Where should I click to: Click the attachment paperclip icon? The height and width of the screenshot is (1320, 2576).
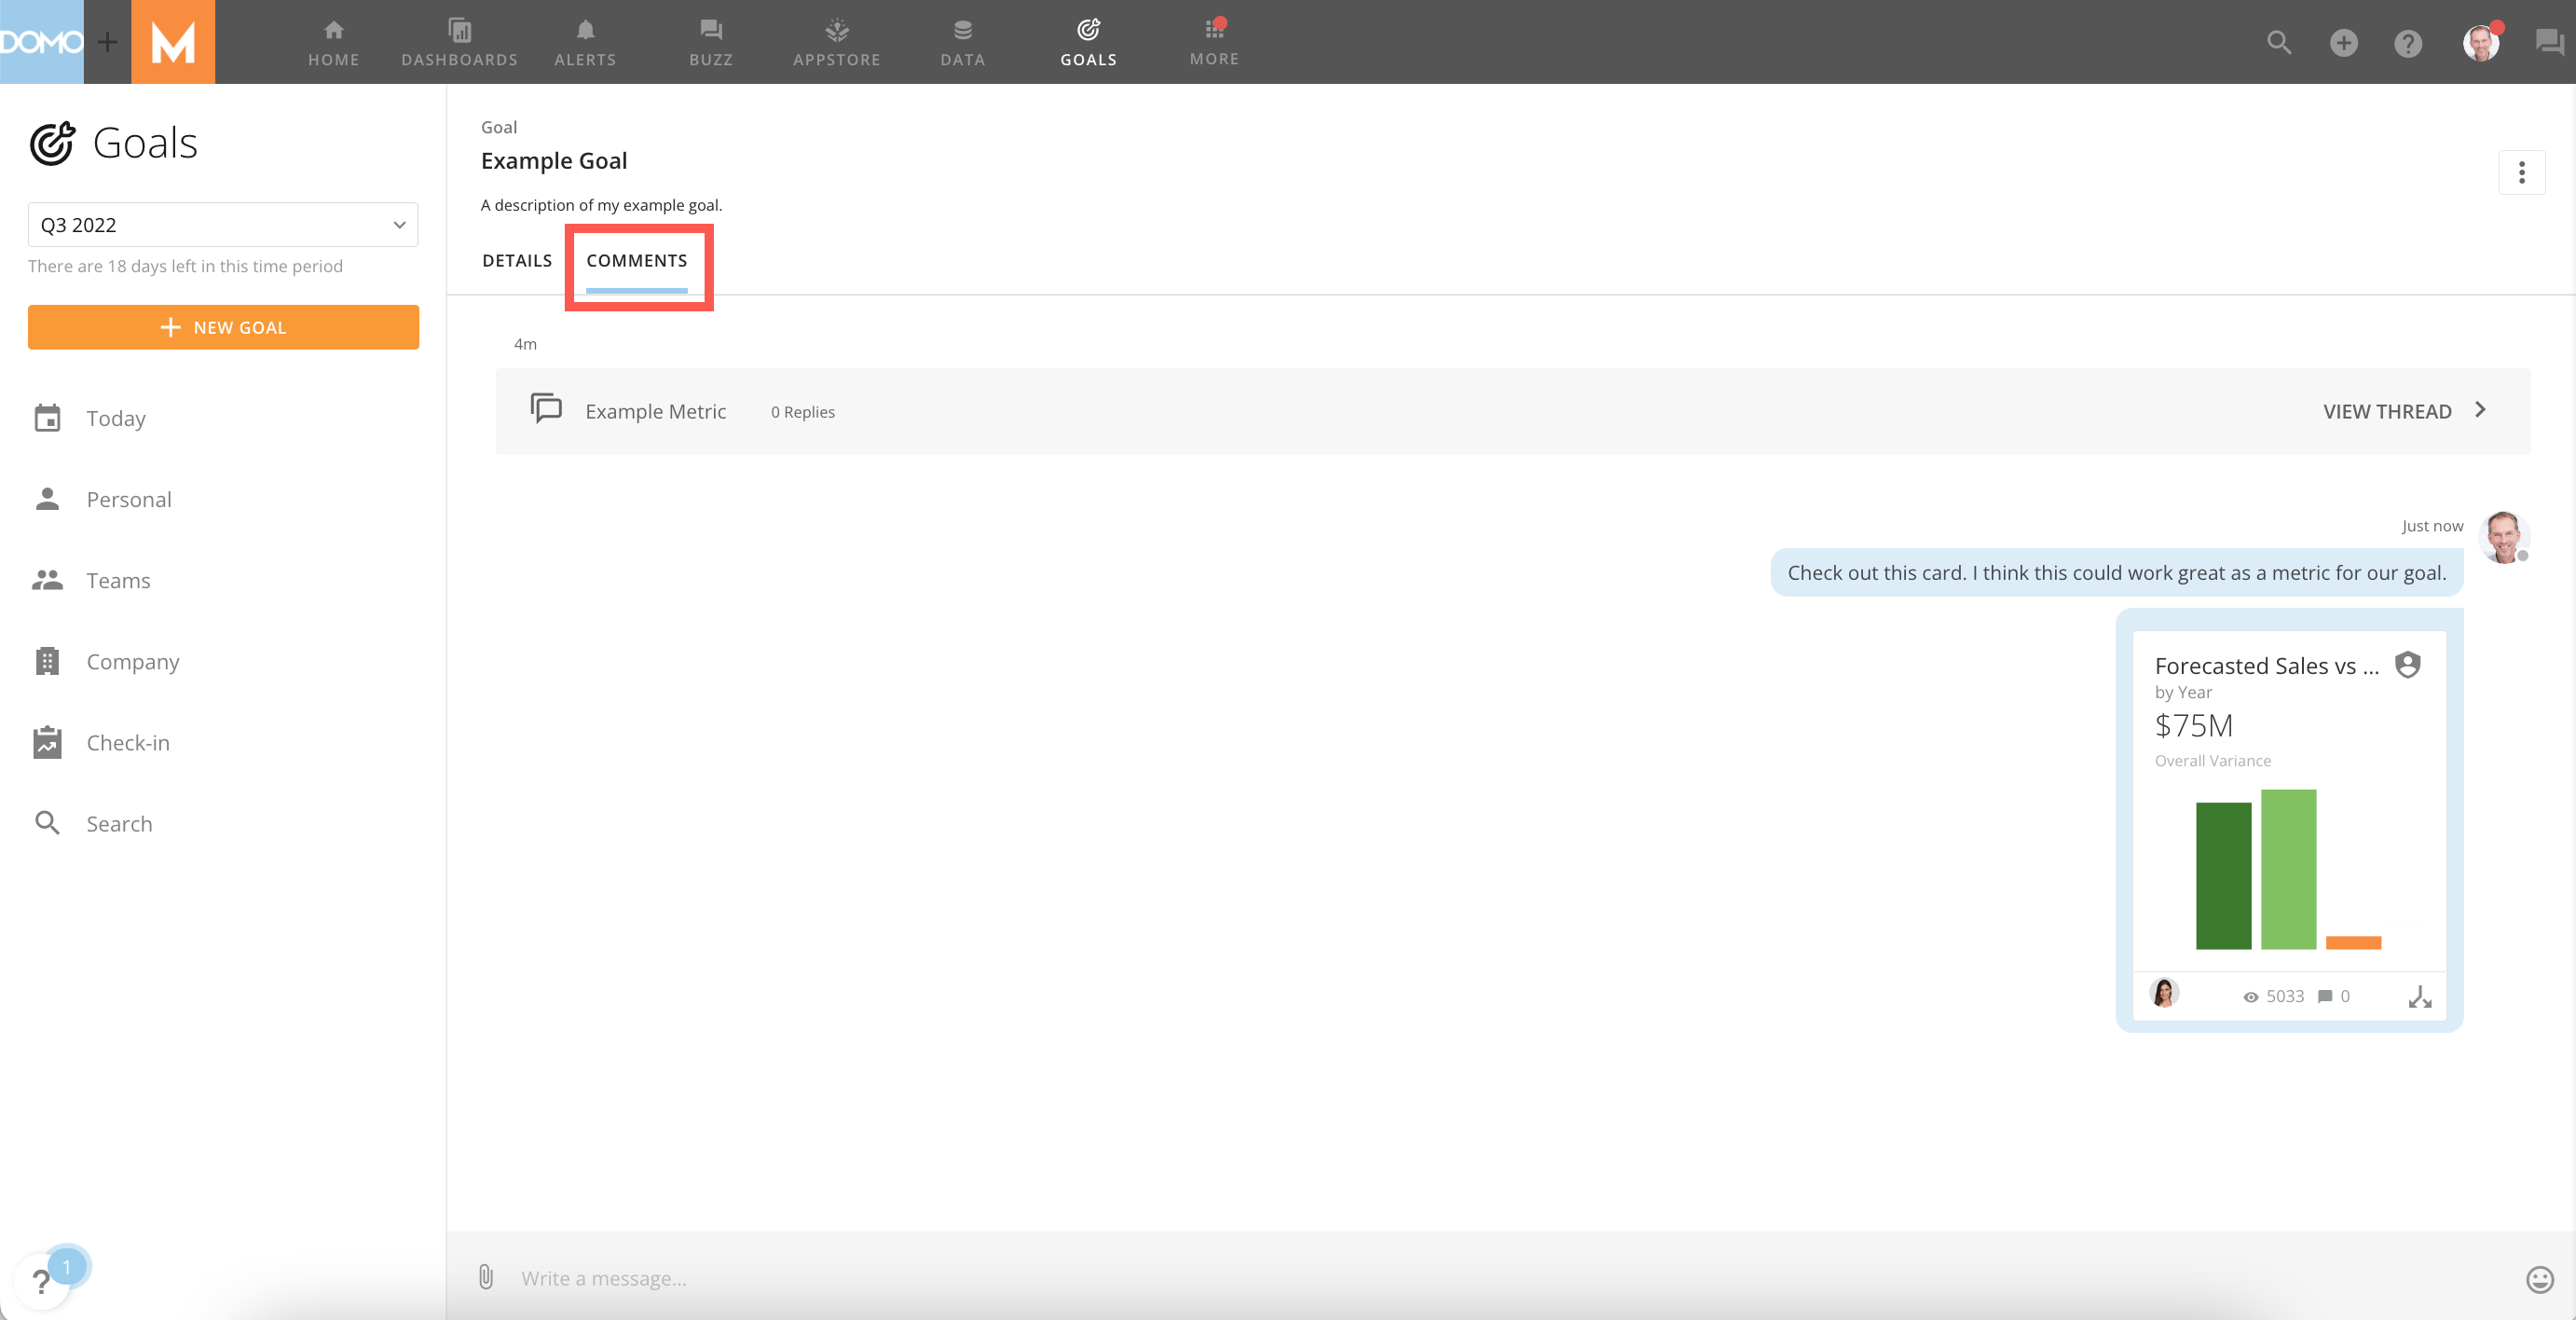point(486,1277)
